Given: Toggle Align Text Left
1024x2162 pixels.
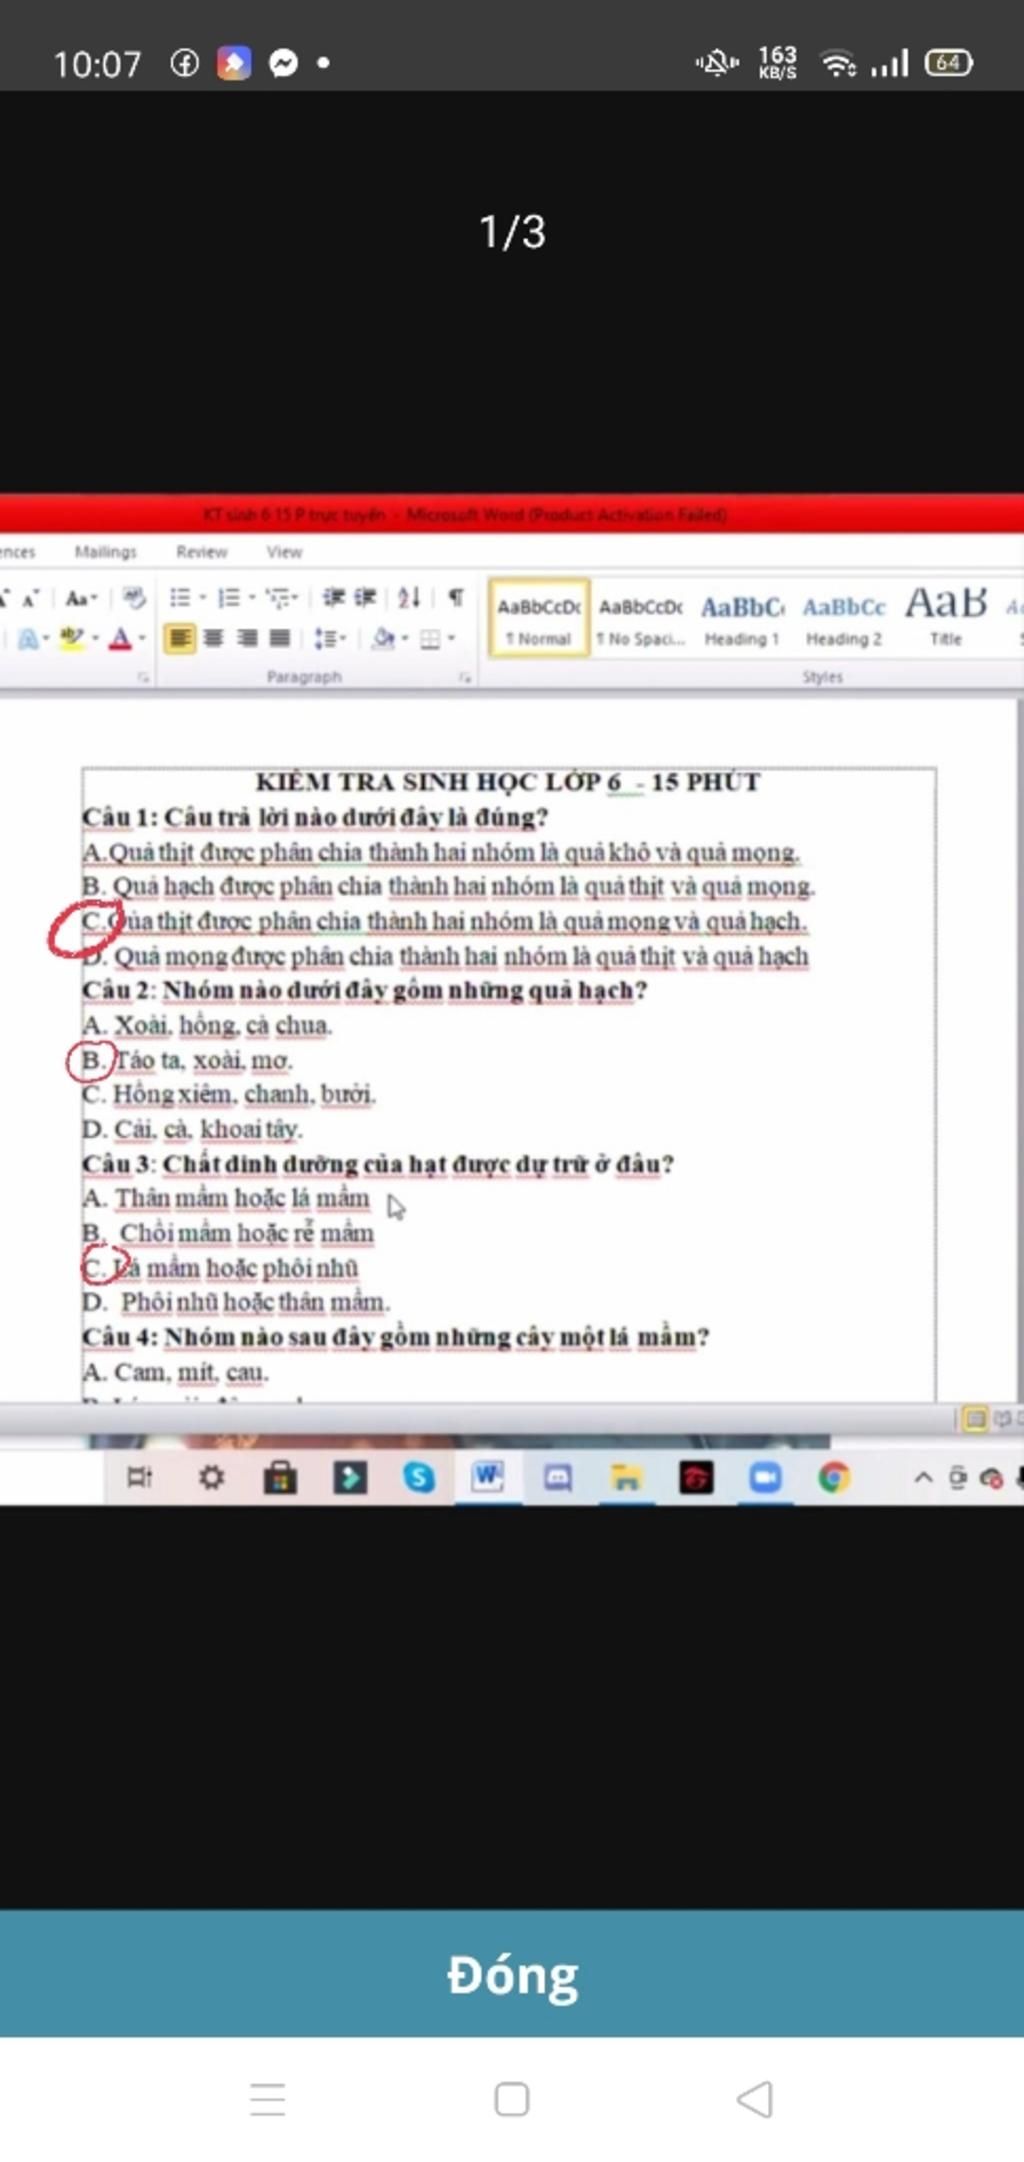Looking at the screenshot, I should pyautogui.click(x=180, y=638).
